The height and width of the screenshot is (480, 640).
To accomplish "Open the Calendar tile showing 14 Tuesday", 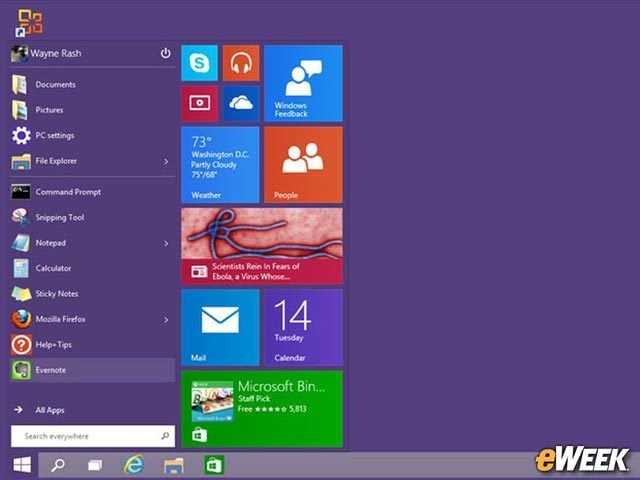I will [303, 327].
